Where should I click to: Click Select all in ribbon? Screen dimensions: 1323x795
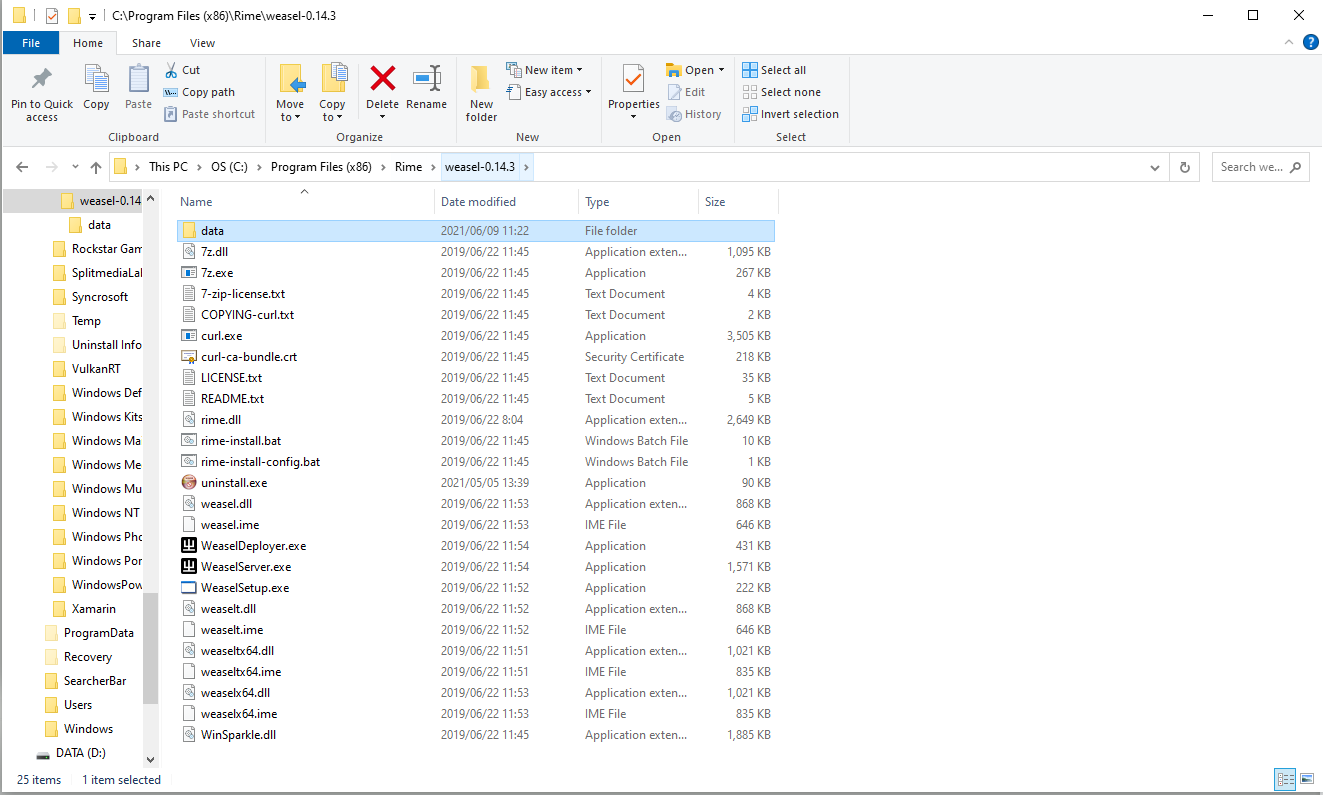coord(774,70)
